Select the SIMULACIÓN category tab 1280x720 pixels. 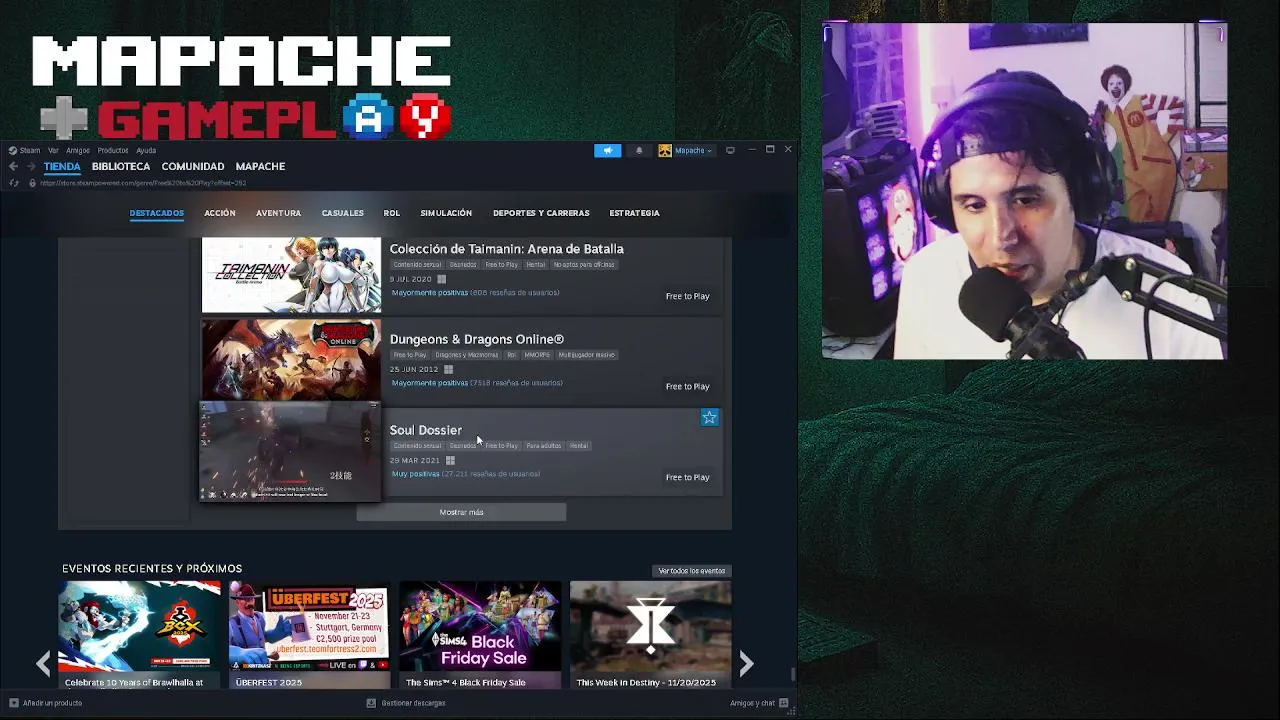pos(446,213)
